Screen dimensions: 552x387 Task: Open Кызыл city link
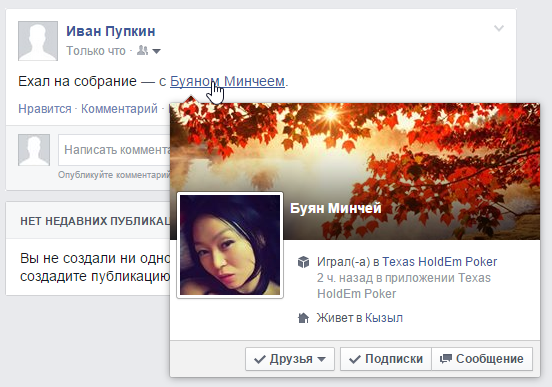(384, 318)
